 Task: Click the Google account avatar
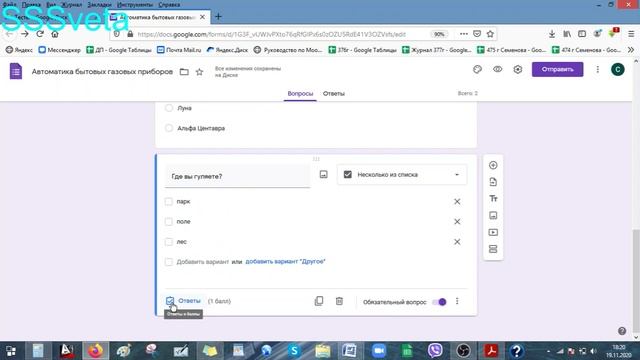(x=618, y=69)
